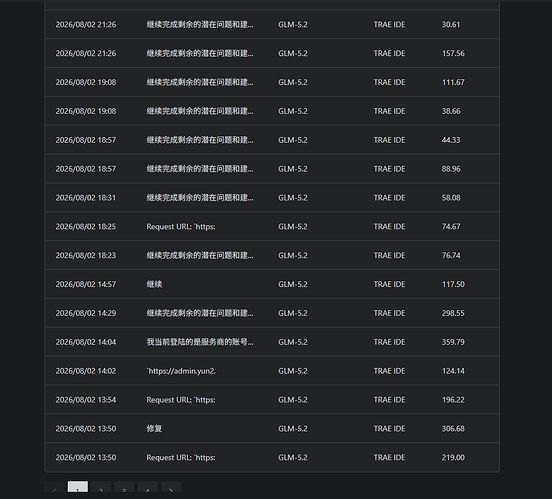Open the 18:23 row with '继续完成剩余' prompt
The width and height of the screenshot is (552, 499).
(272, 255)
